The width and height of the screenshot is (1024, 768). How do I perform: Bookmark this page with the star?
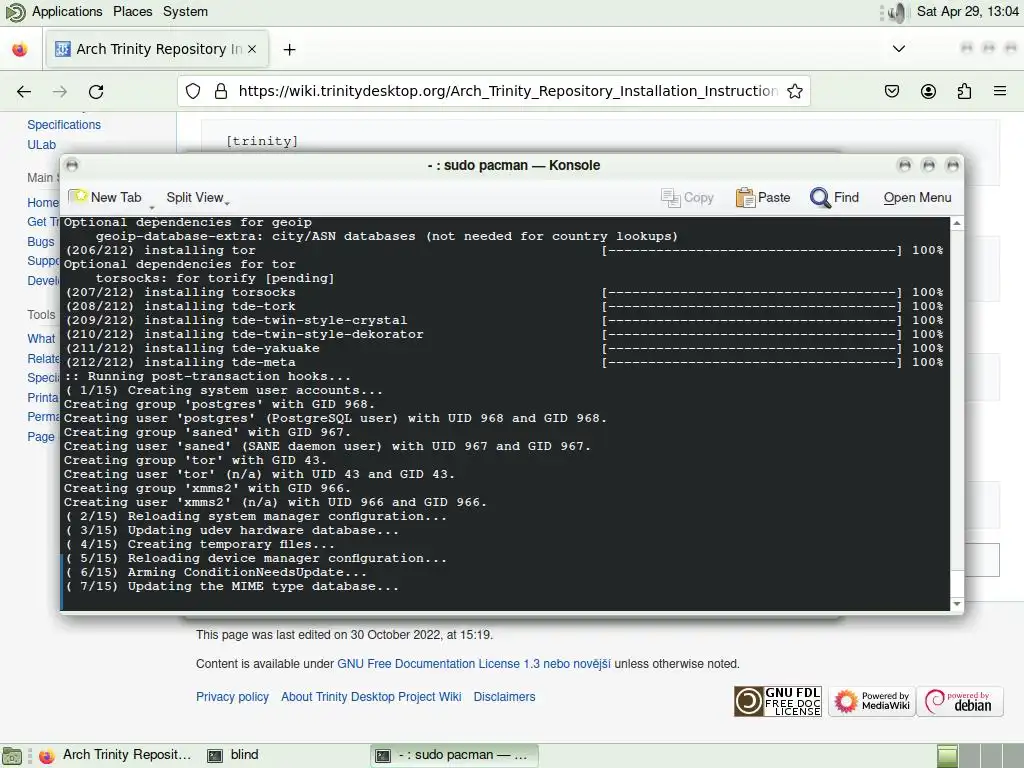click(x=795, y=91)
